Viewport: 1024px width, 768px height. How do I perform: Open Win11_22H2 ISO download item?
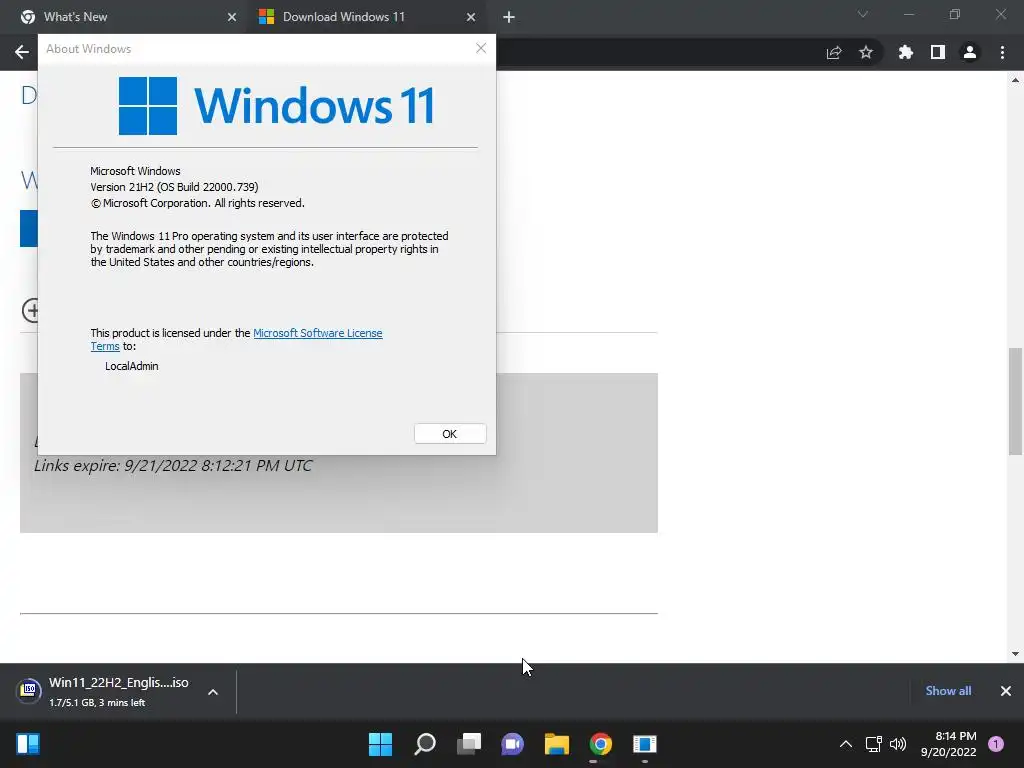(x=104, y=691)
